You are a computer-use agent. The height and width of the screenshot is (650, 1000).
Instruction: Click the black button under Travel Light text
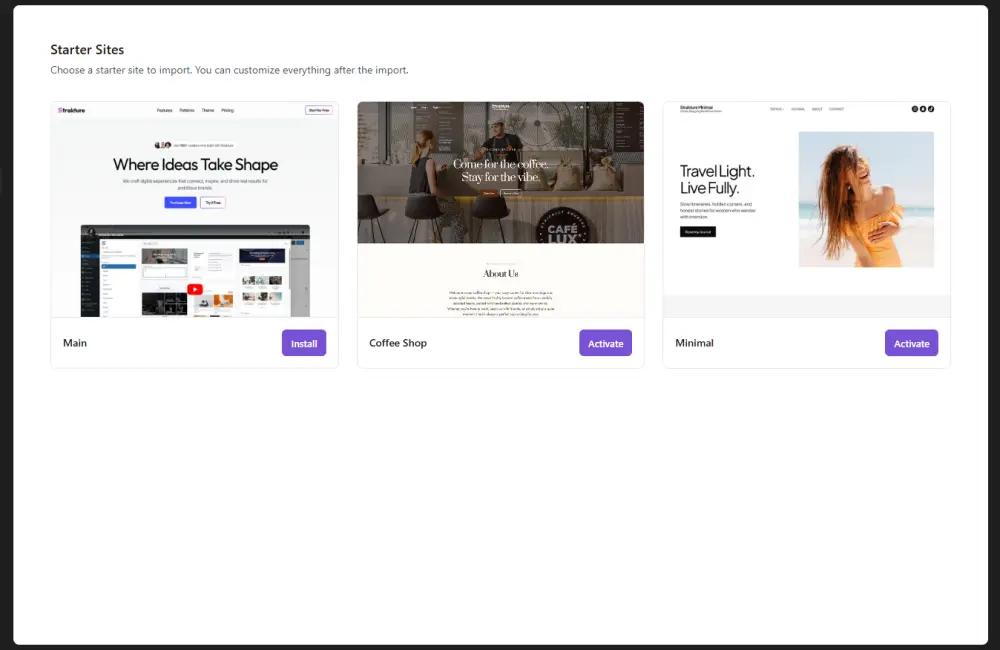(x=697, y=231)
